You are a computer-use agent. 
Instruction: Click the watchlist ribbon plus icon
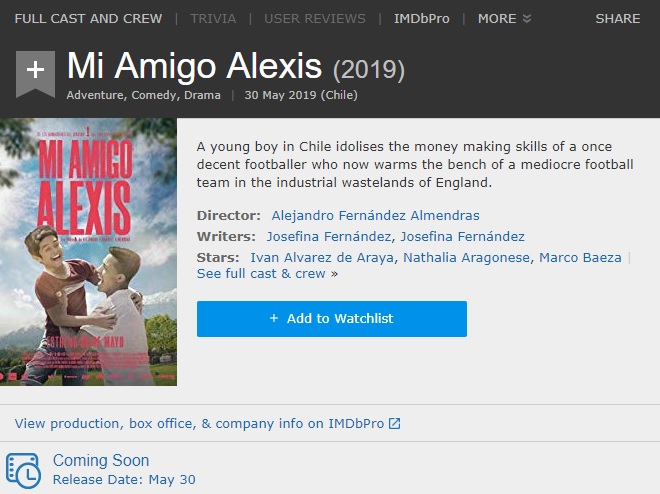pyautogui.click(x=35, y=71)
